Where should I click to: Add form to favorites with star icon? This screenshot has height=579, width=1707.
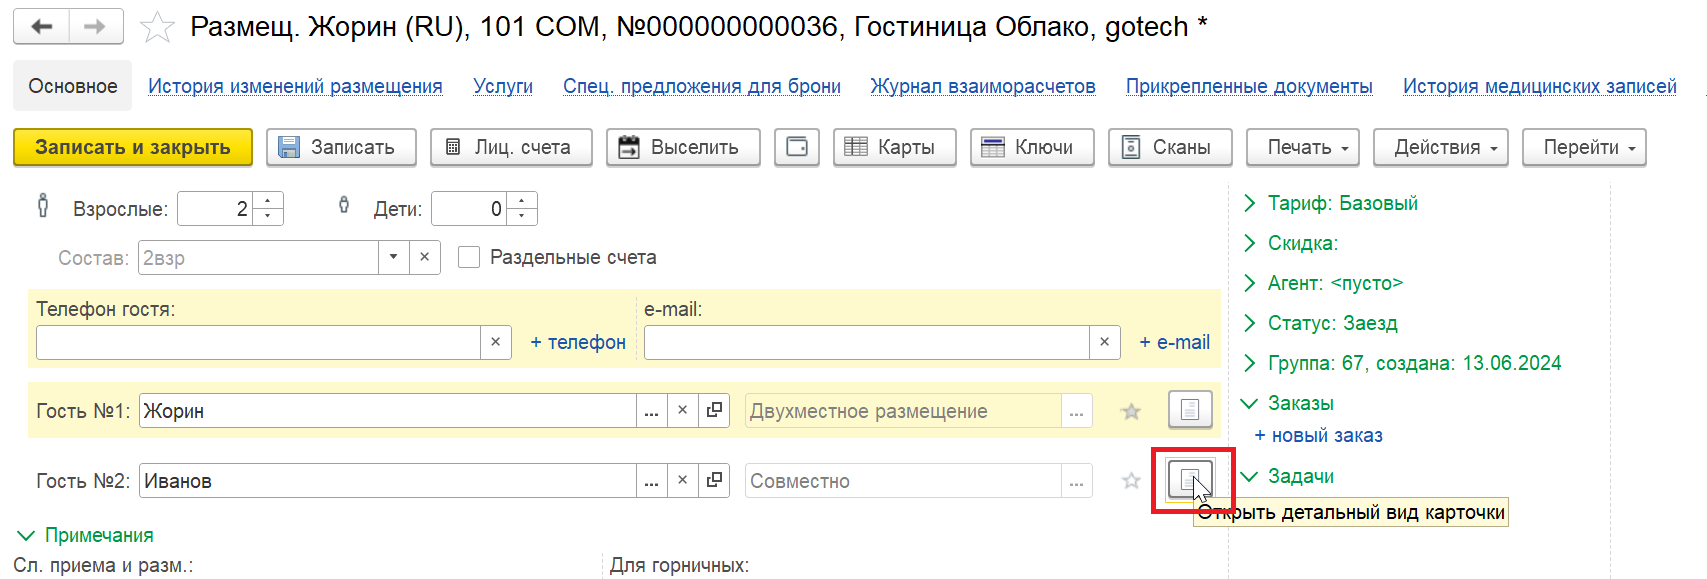tap(157, 27)
